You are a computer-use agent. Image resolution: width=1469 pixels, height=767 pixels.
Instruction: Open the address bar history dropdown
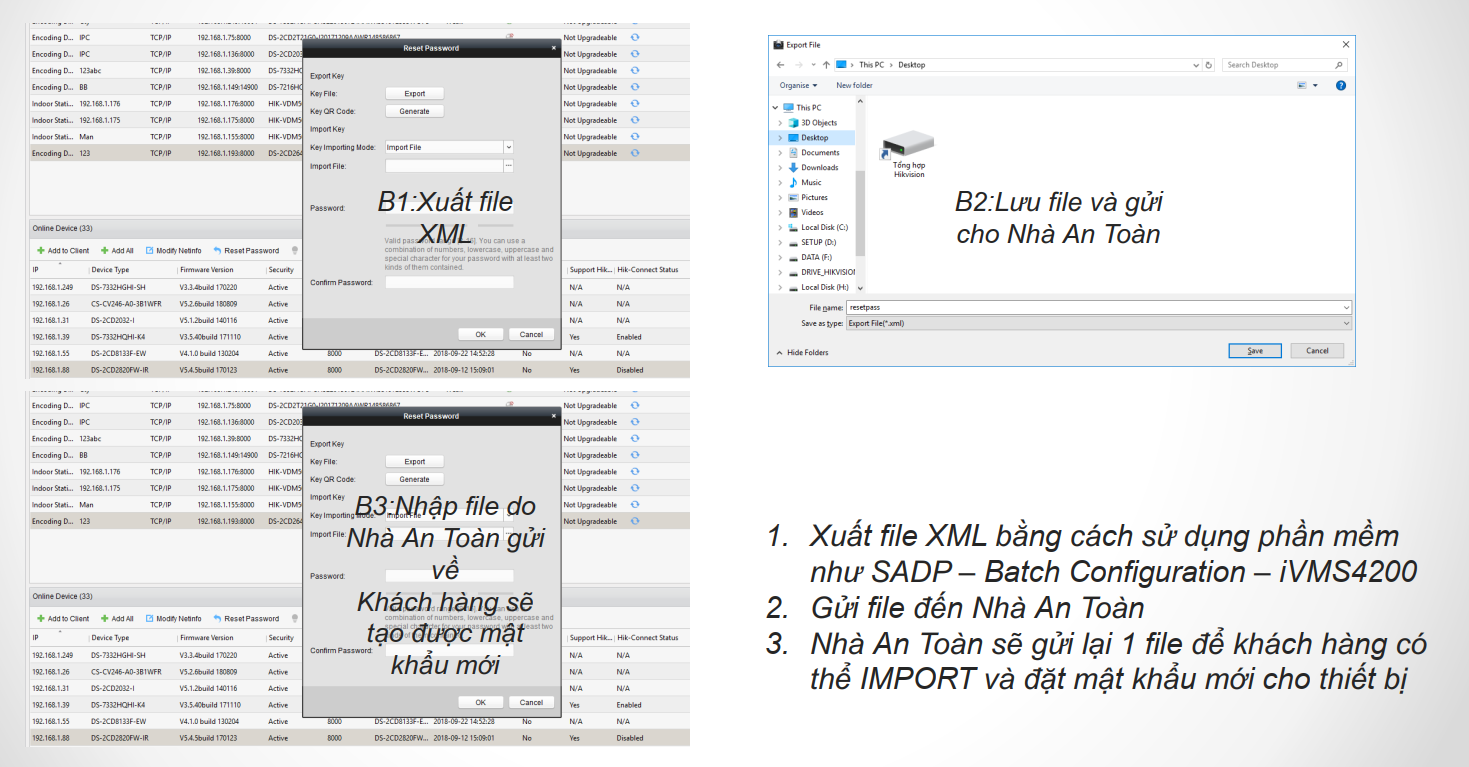(x=1197, y=64)
